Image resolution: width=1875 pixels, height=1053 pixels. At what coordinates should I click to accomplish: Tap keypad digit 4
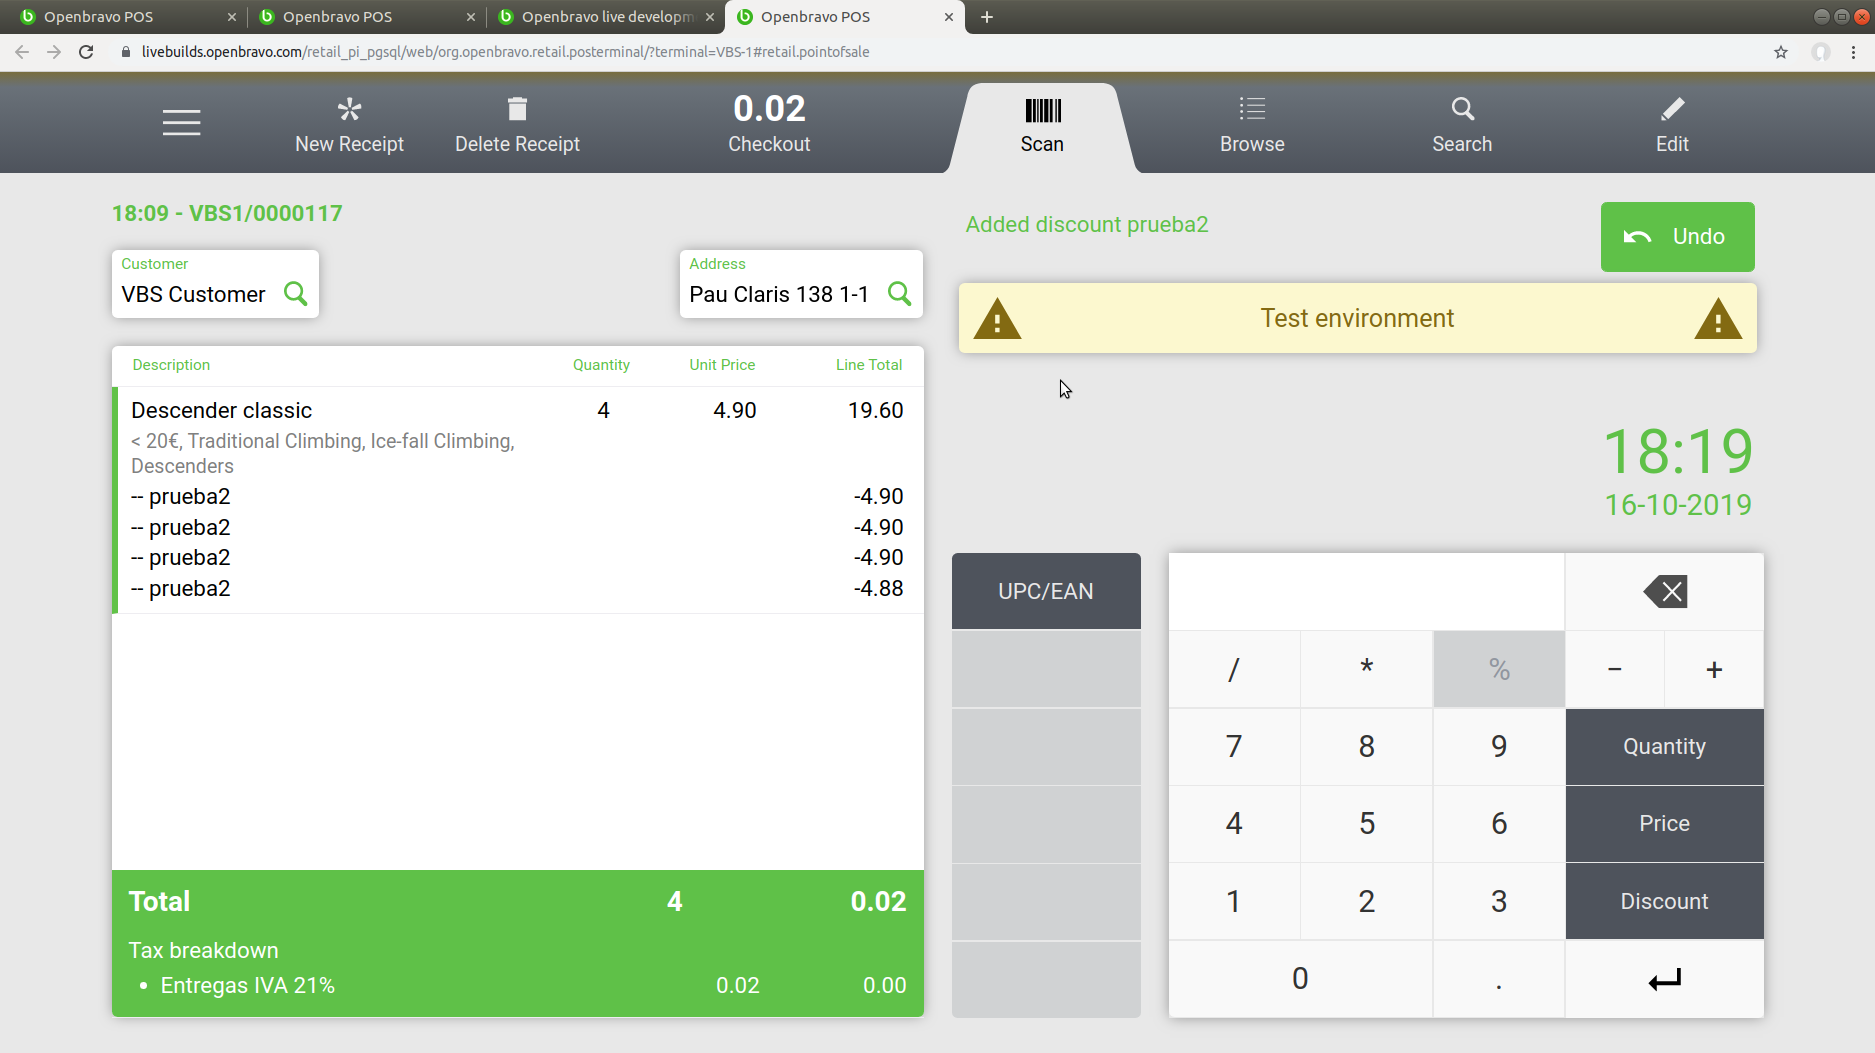click(1234, 824)
